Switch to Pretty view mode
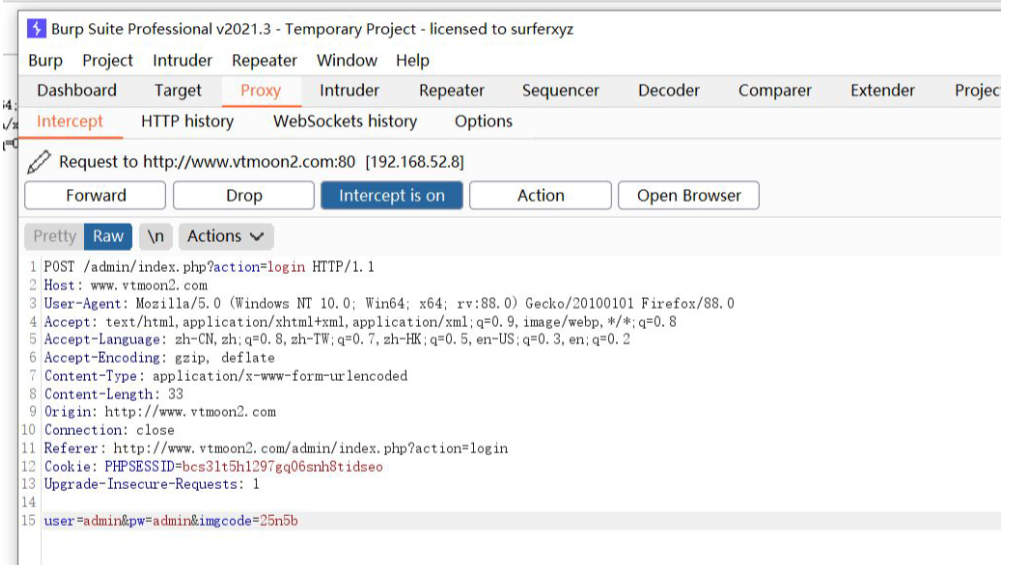 (x=54, y=236)
